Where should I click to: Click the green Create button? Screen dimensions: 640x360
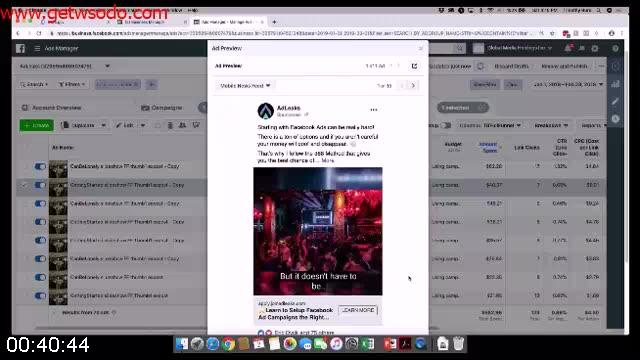[36, 125]
